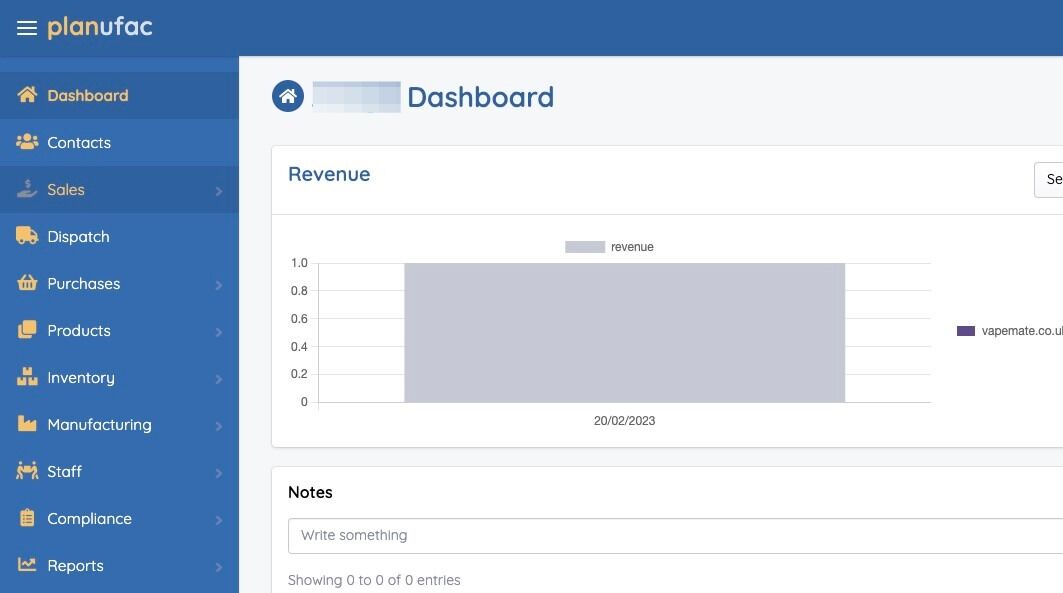Open the Dispatch menu item
Screen dimensions: 1063x593
click(x=119, y=237)
